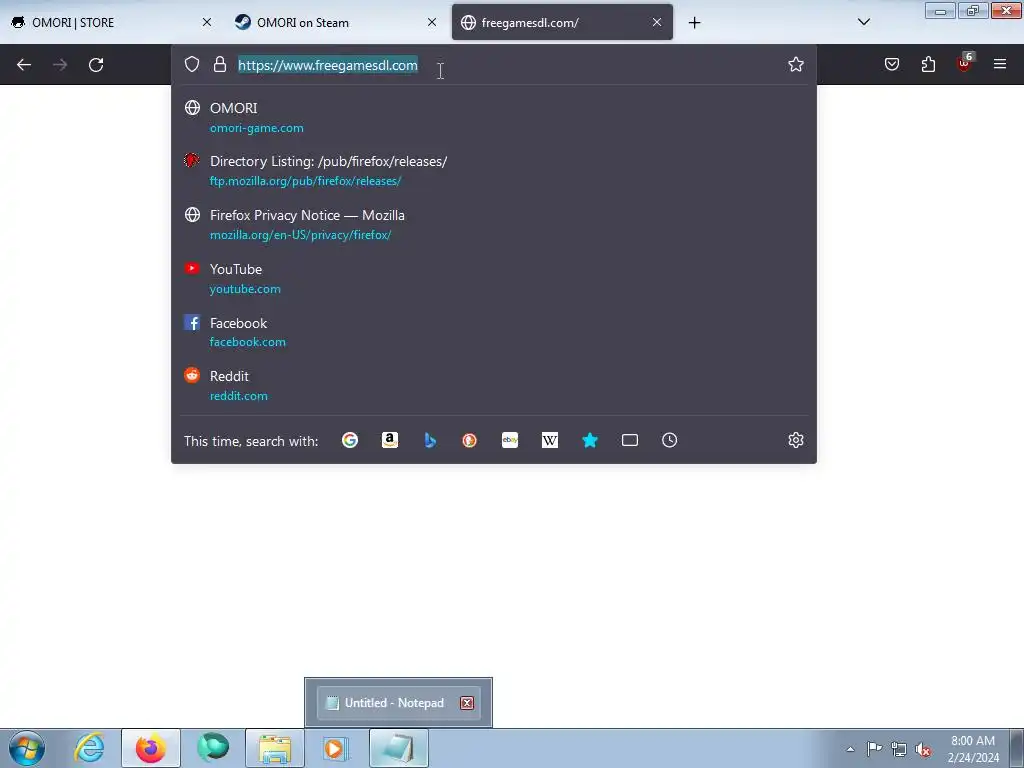The height and width of the screenshot is (768, 1024).
Task: Select Untitled - Notepad preview thumbnail
Action: tap(398, 703)
